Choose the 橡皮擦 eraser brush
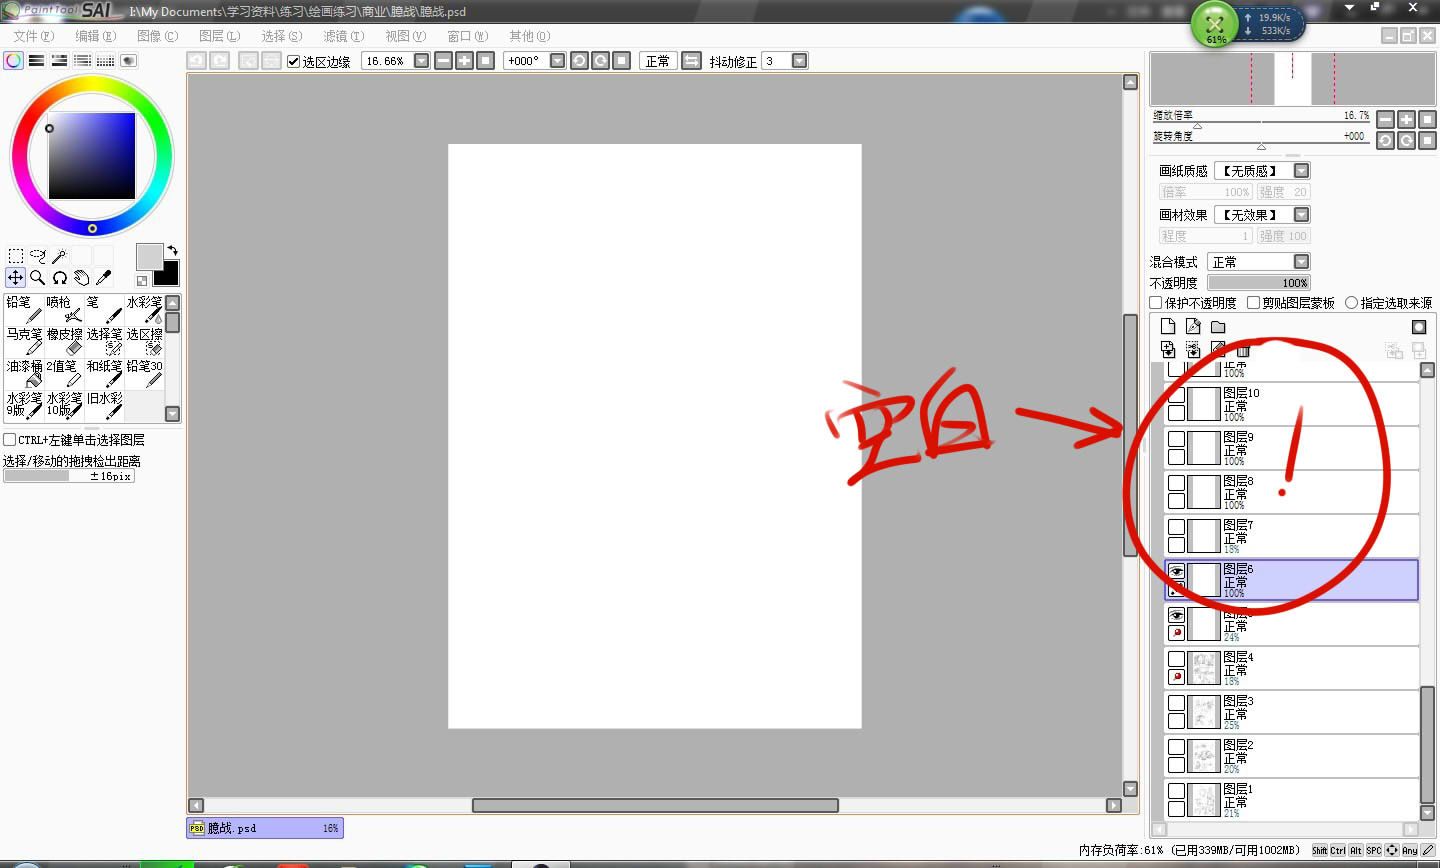 pos(65,341)
